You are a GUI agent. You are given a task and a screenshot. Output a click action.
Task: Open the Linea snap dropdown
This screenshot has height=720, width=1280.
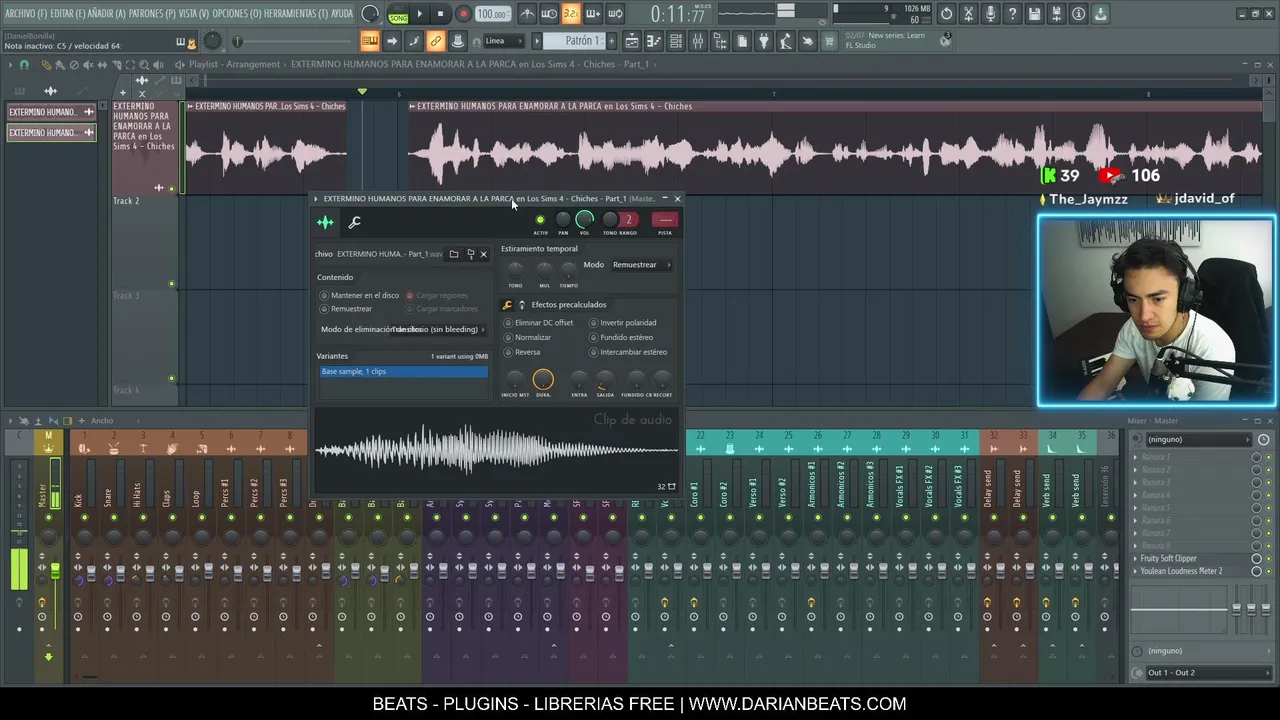tap(504, 41)
